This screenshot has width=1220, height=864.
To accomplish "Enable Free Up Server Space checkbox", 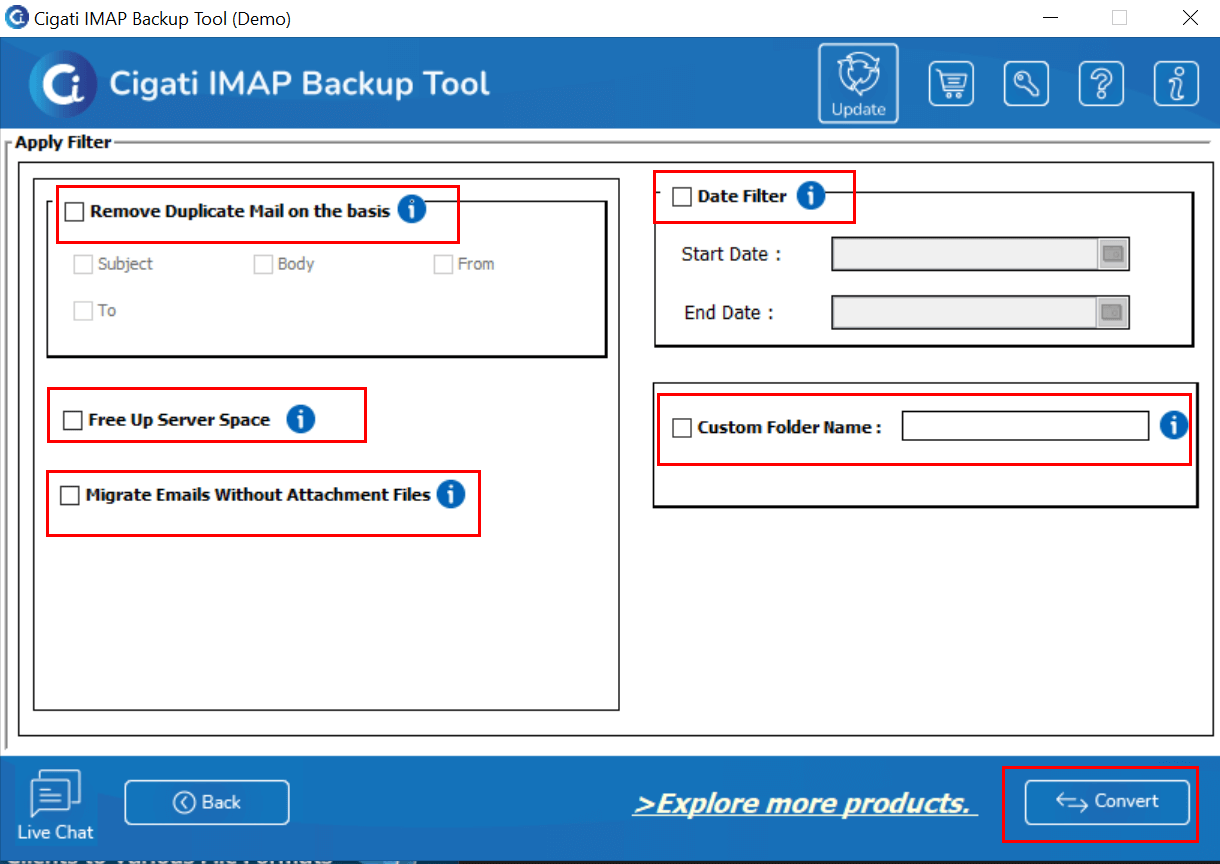I will pyautogui.click(x=72, y=421).
